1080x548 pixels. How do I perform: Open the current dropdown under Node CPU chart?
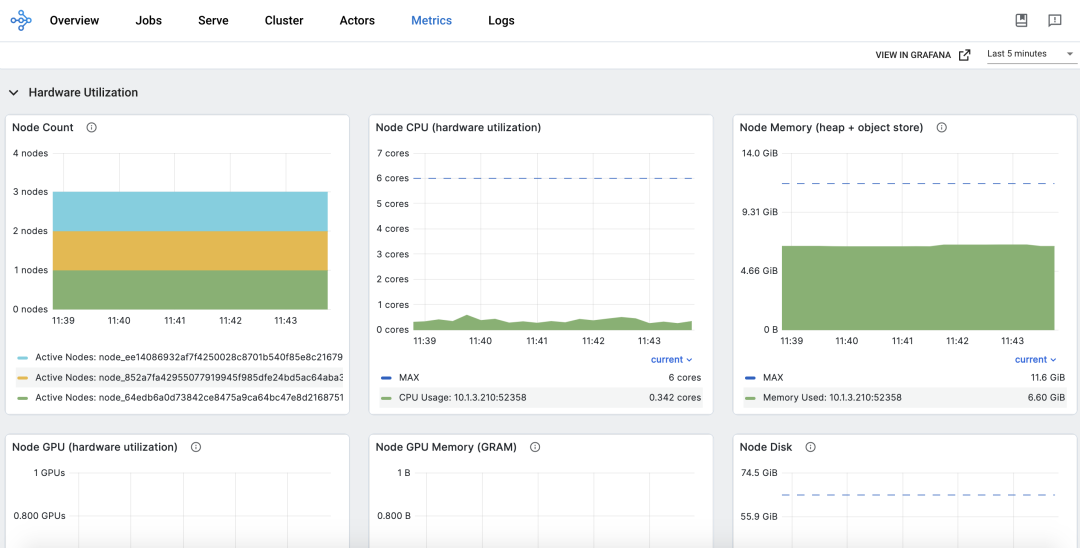pyautogui.click(x=671, y=360)
